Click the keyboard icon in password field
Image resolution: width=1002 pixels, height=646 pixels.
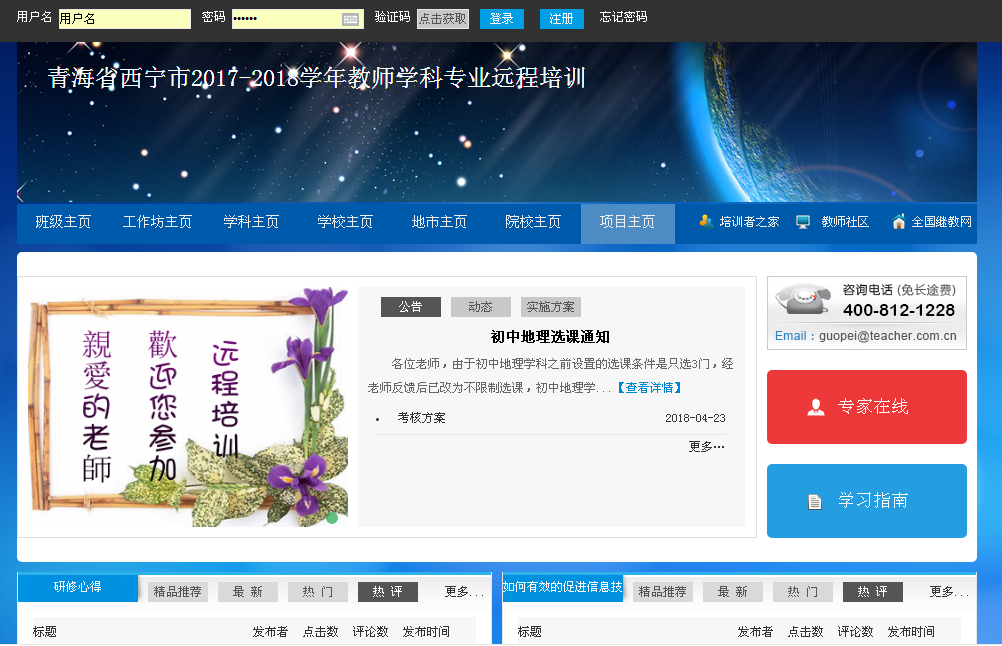350,19
